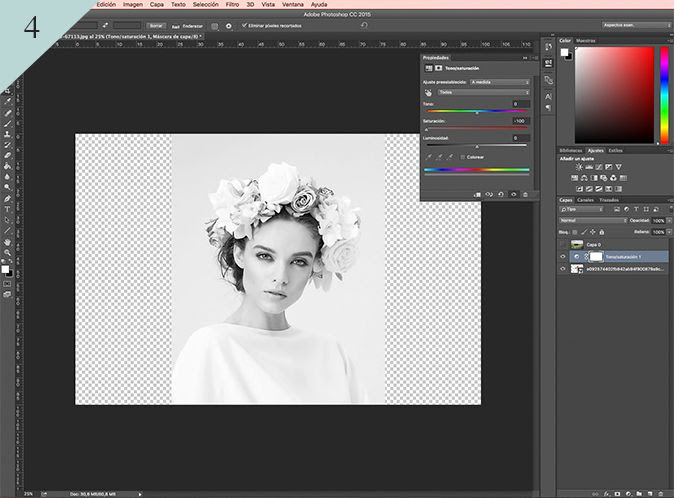Screen dimensions: 675x498
Task: Hide the Tono/saturación 1 layer
Action: pyautogui.click(x=562, y=257)
